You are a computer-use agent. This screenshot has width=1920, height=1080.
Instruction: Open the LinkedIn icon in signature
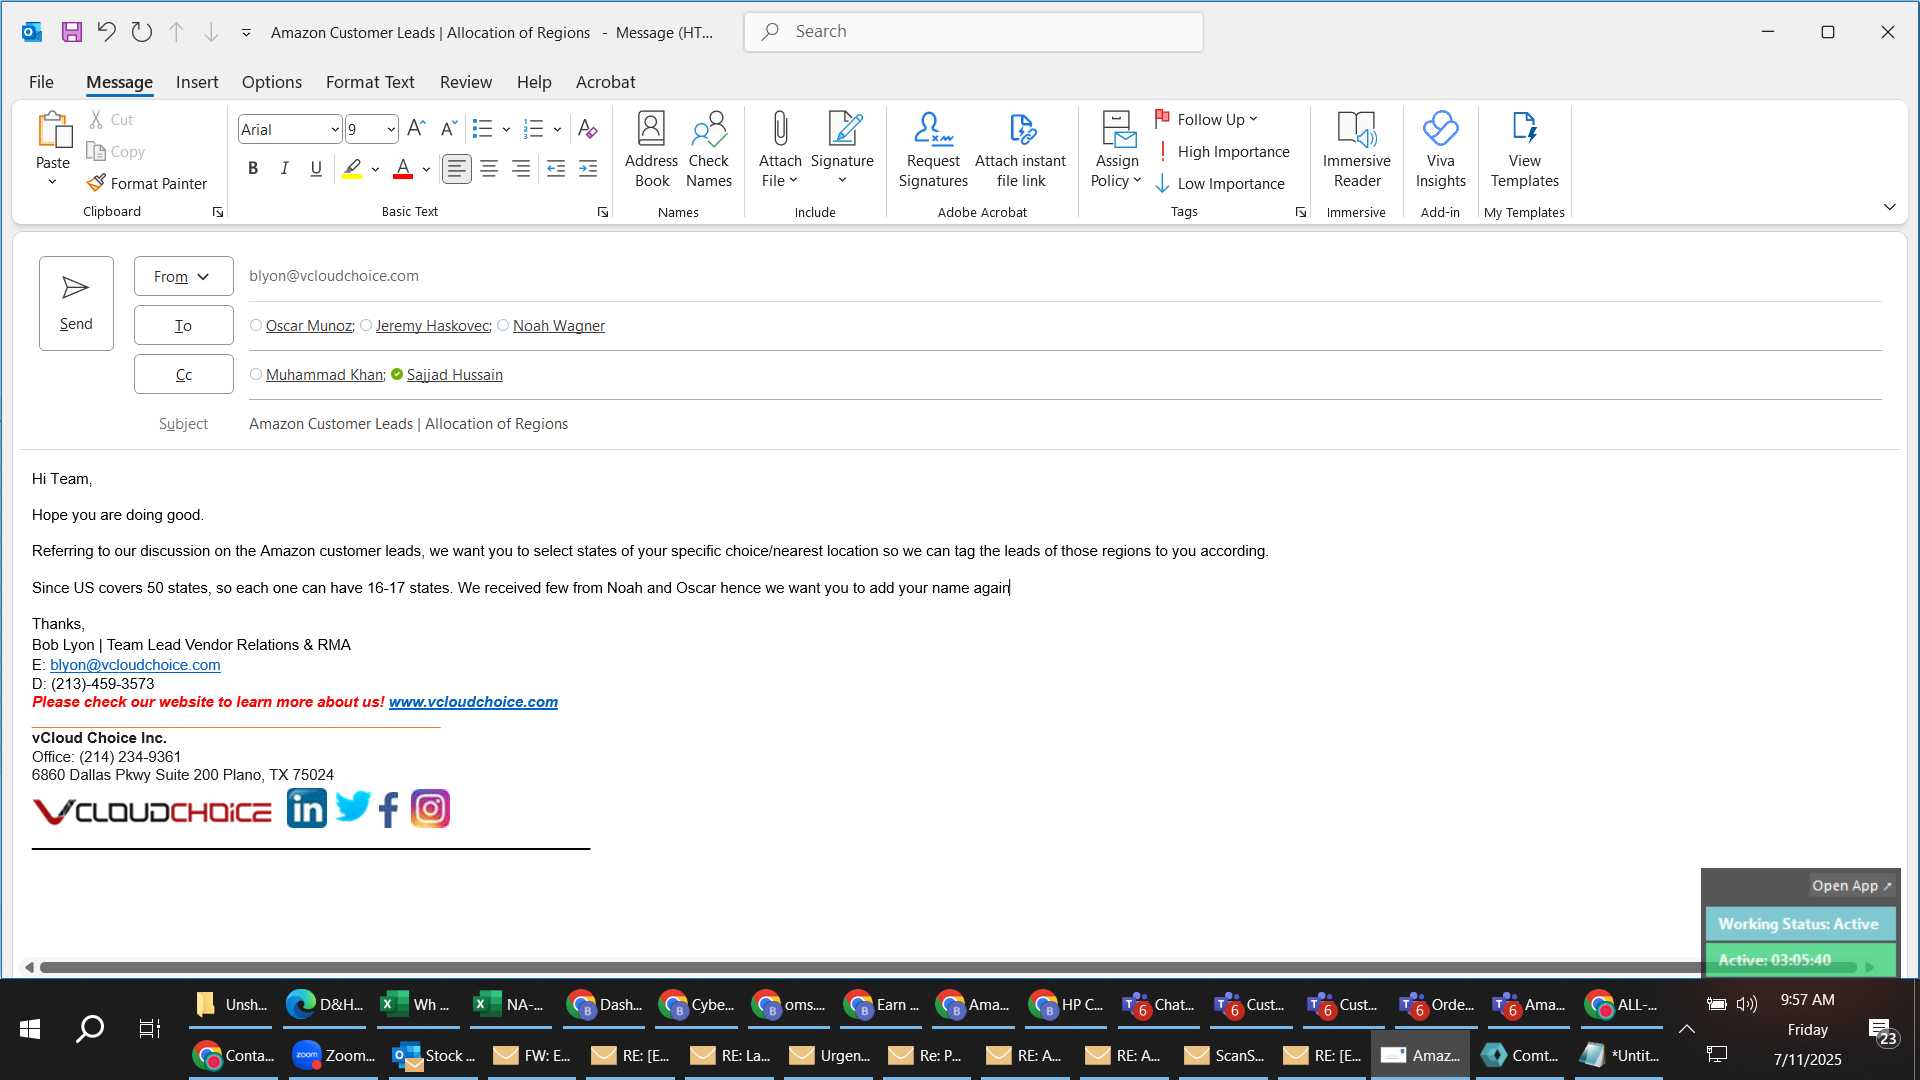[x=306, y=808]
